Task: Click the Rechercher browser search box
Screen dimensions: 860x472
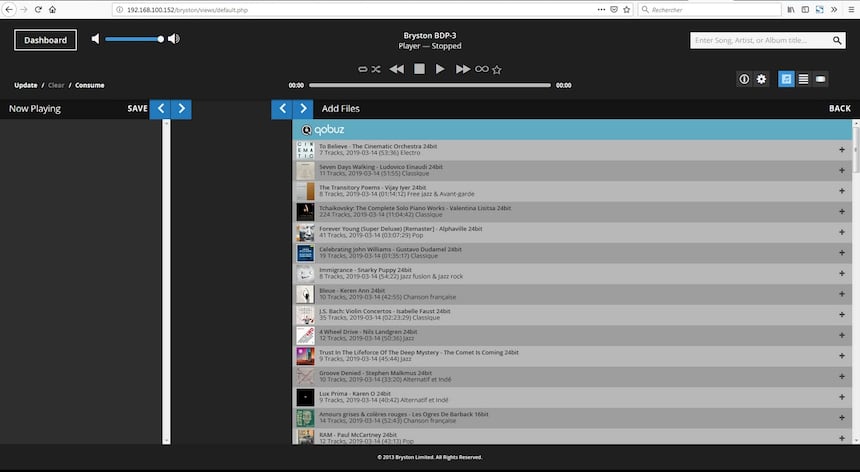Action: (709, 9)
